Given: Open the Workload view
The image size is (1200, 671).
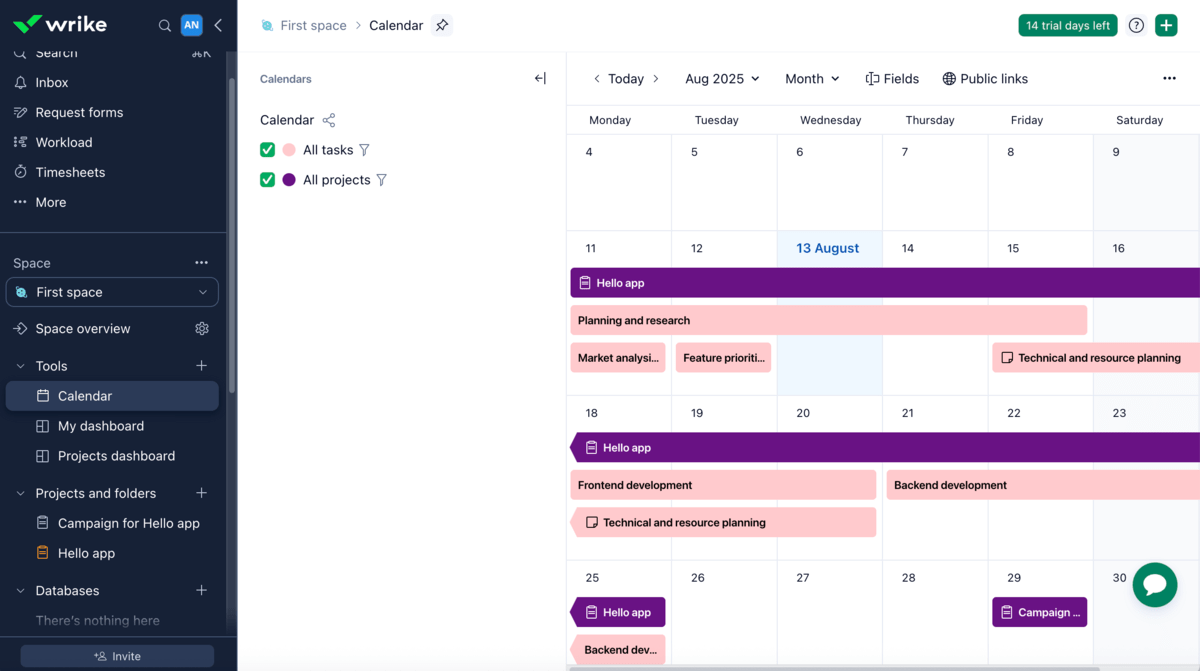Looking at the screenshot, I should 62,142.
